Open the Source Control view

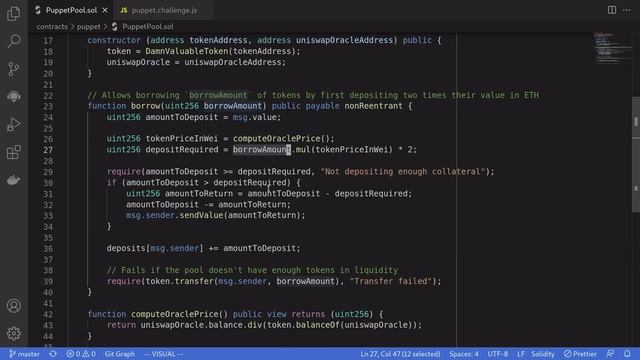tap(13, 69)
